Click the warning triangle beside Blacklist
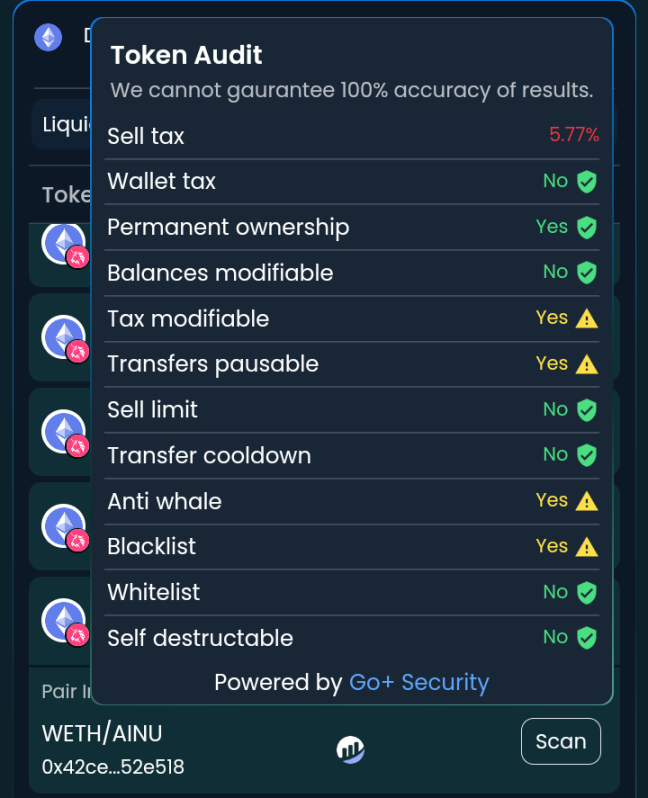 coord(587,547)
